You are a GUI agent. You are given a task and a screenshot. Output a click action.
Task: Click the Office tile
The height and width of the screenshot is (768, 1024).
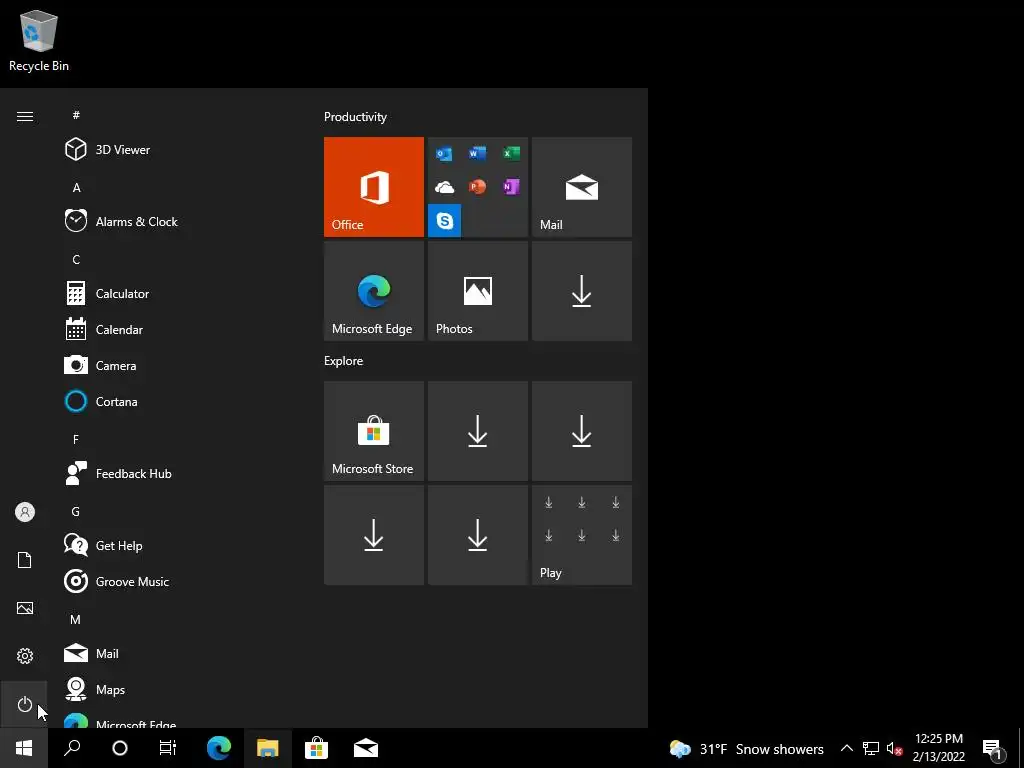(x=374, y=187)
